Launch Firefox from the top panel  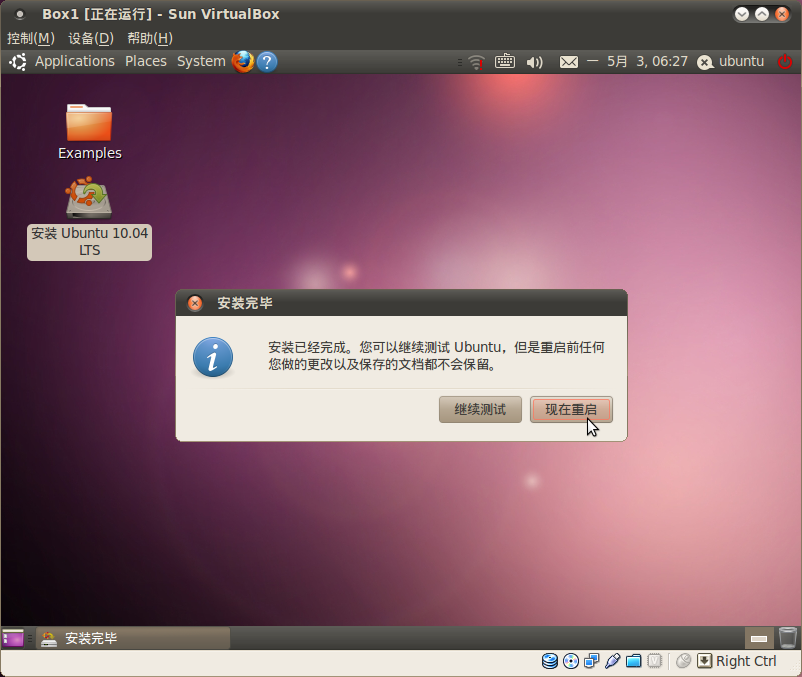pyautogui.click(x=243, y=62)
